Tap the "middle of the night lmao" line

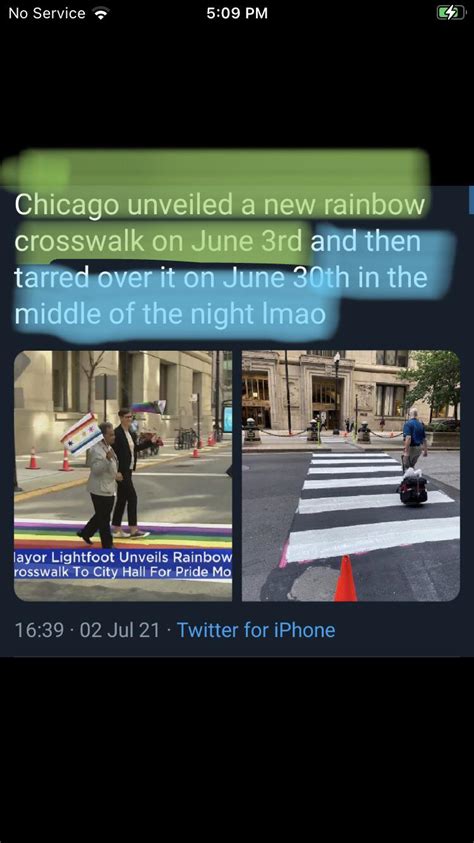click(170, 314)
